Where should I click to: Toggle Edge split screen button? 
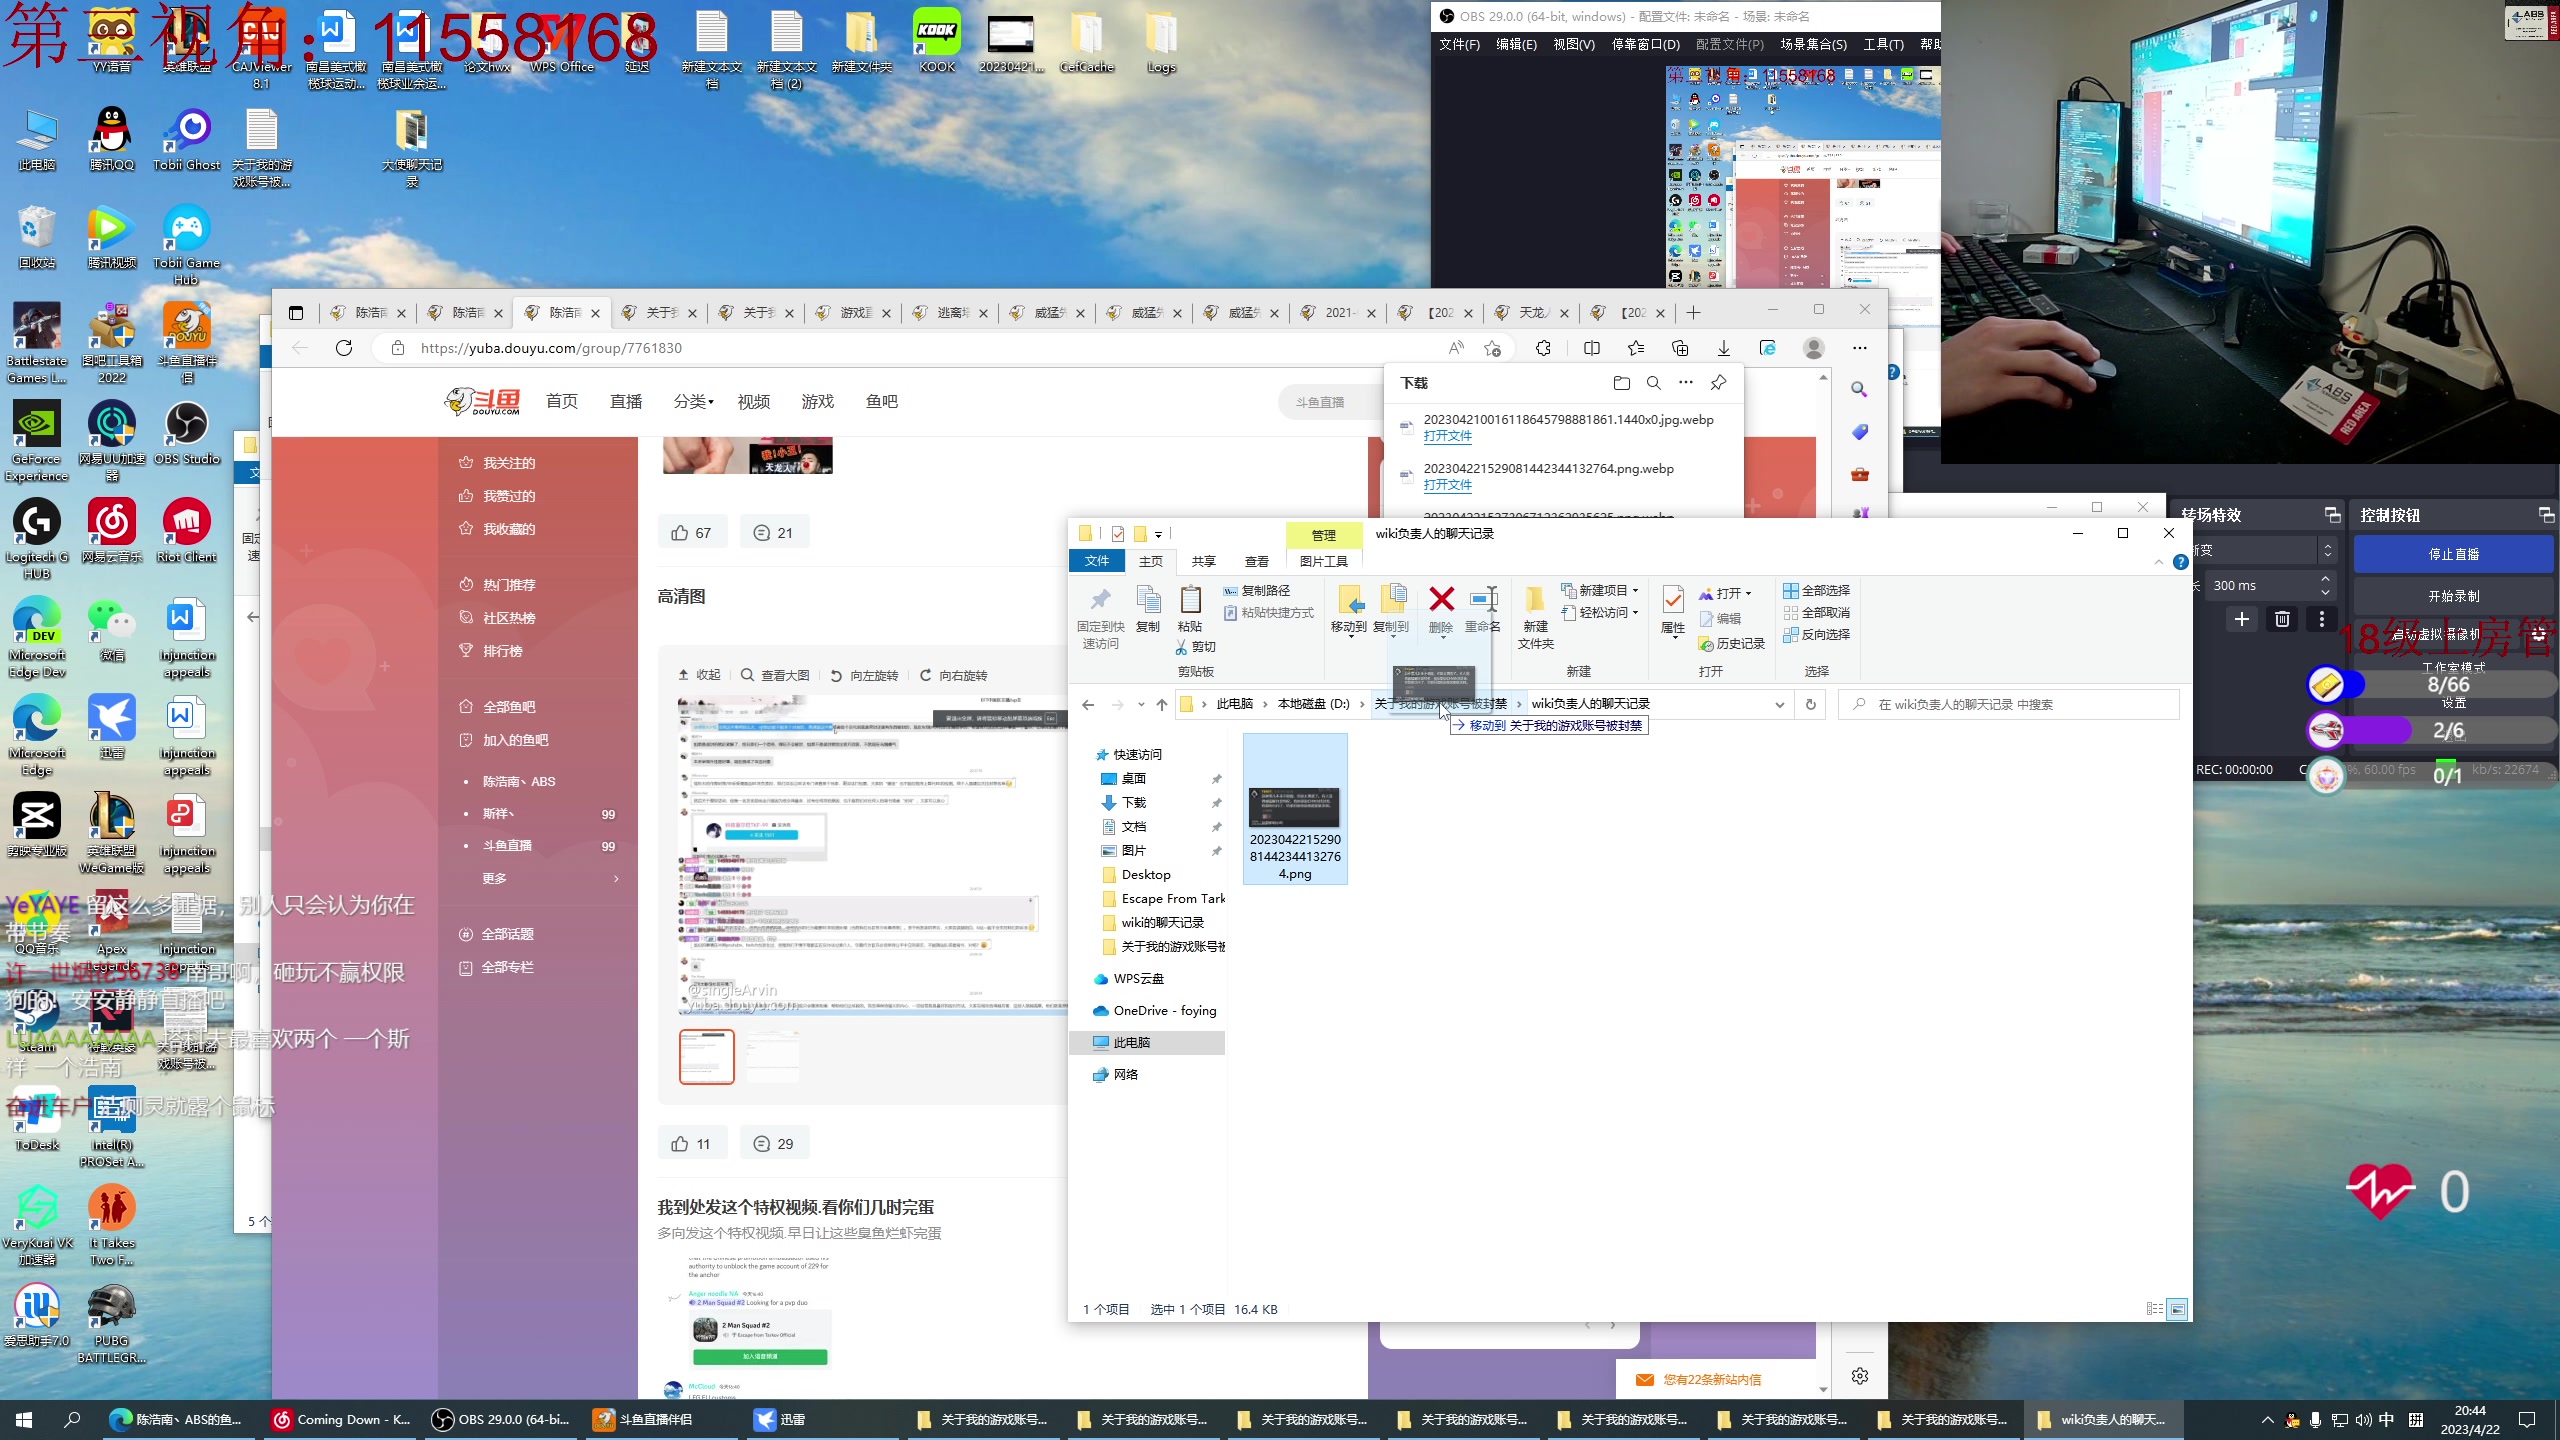(x=1592, y=348)
